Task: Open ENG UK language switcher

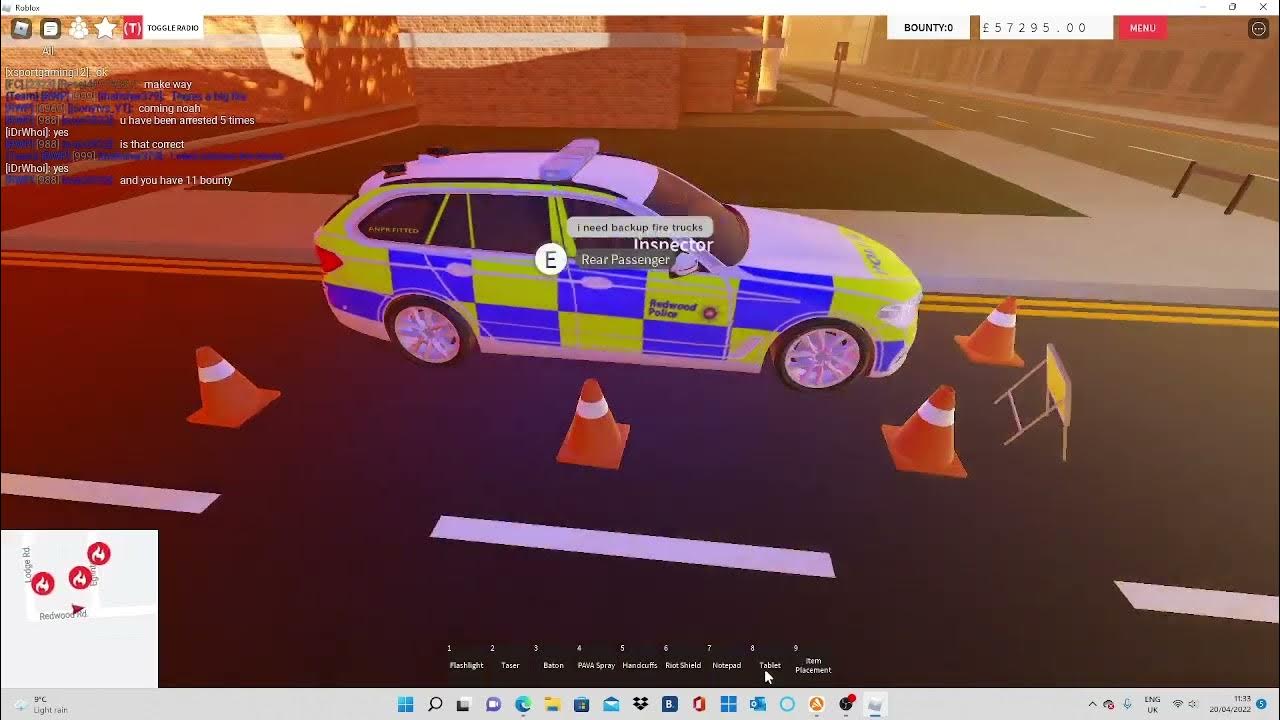Action: (1152, 704)
